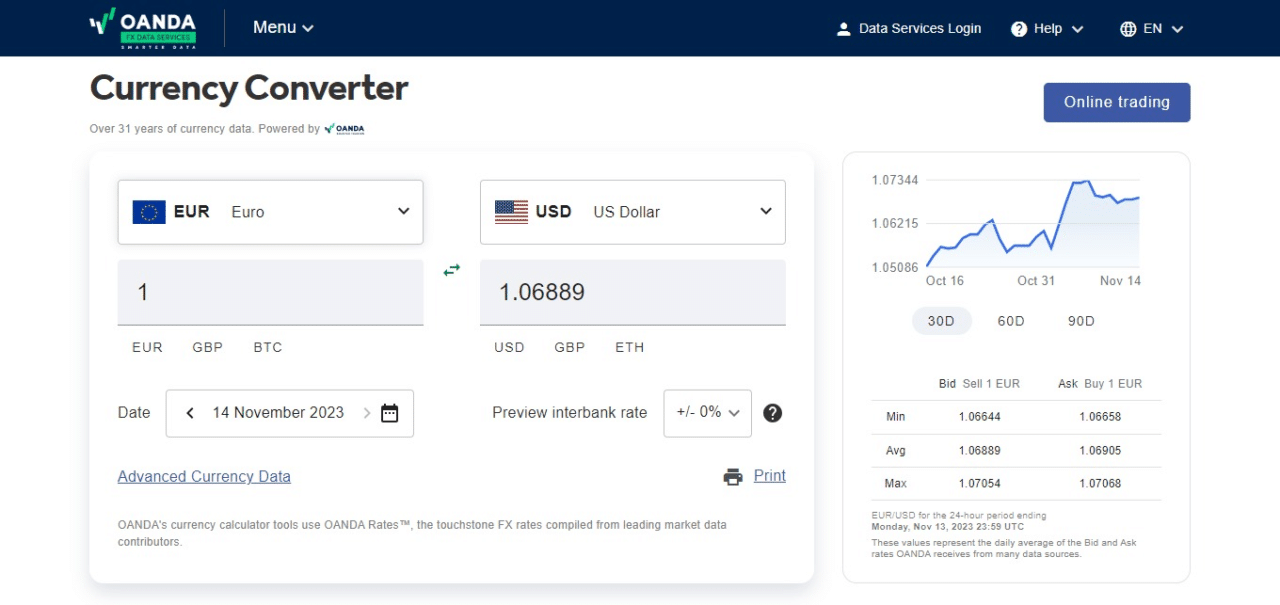This screenshot has width=1280, height=605.
Task: Open the USD US Dollar currency dropdown
Action: point(633,212)
